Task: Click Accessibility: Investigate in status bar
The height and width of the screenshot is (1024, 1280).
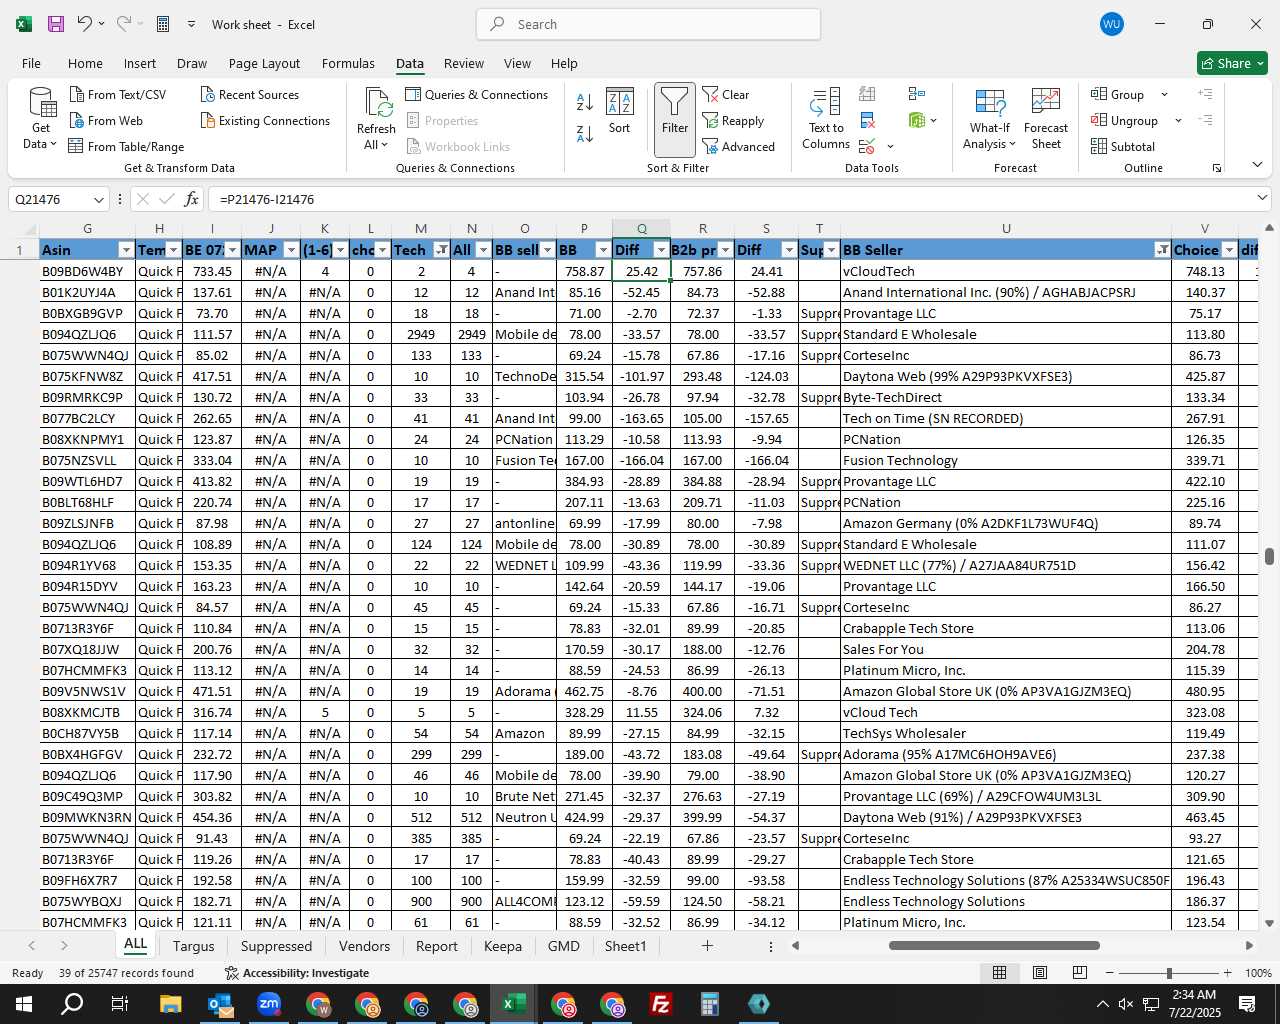Action: click(x=297, y=973)
